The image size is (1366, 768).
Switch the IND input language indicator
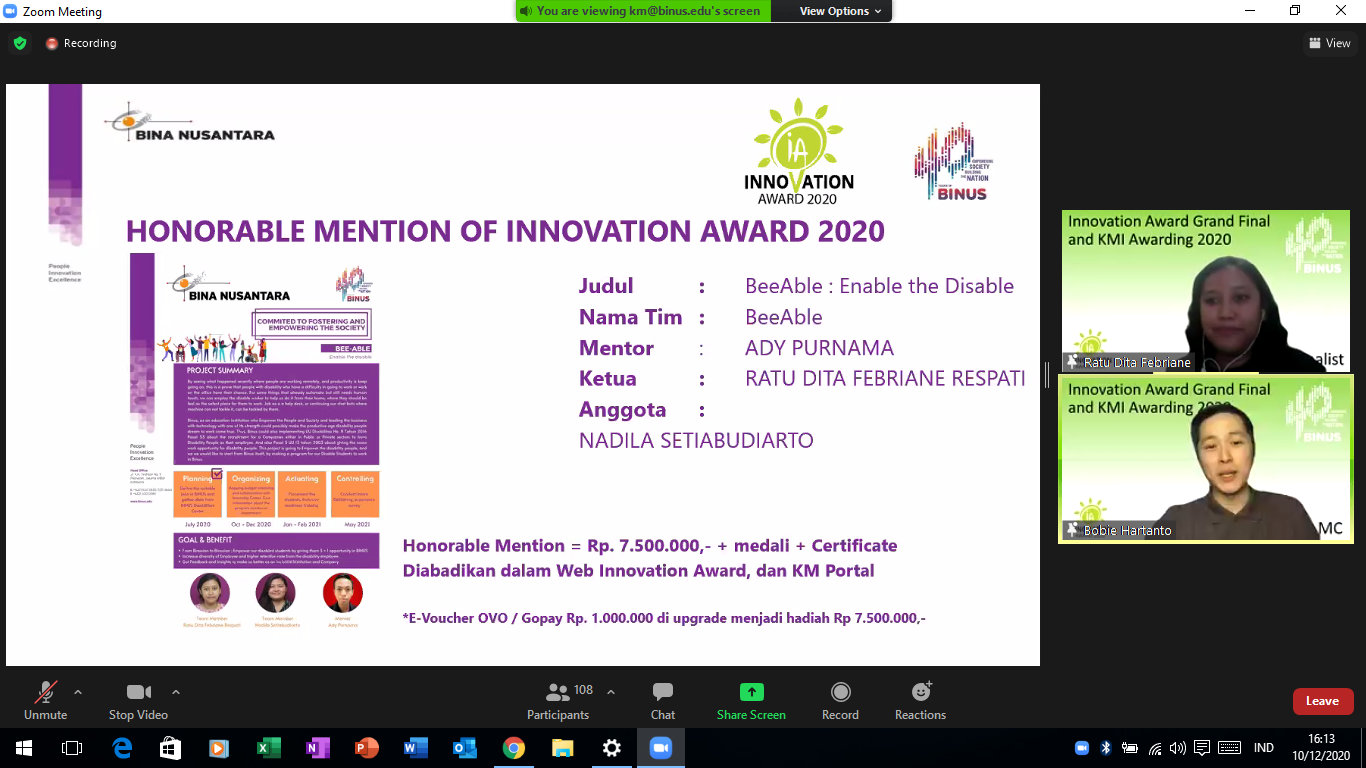point(1264,748)
